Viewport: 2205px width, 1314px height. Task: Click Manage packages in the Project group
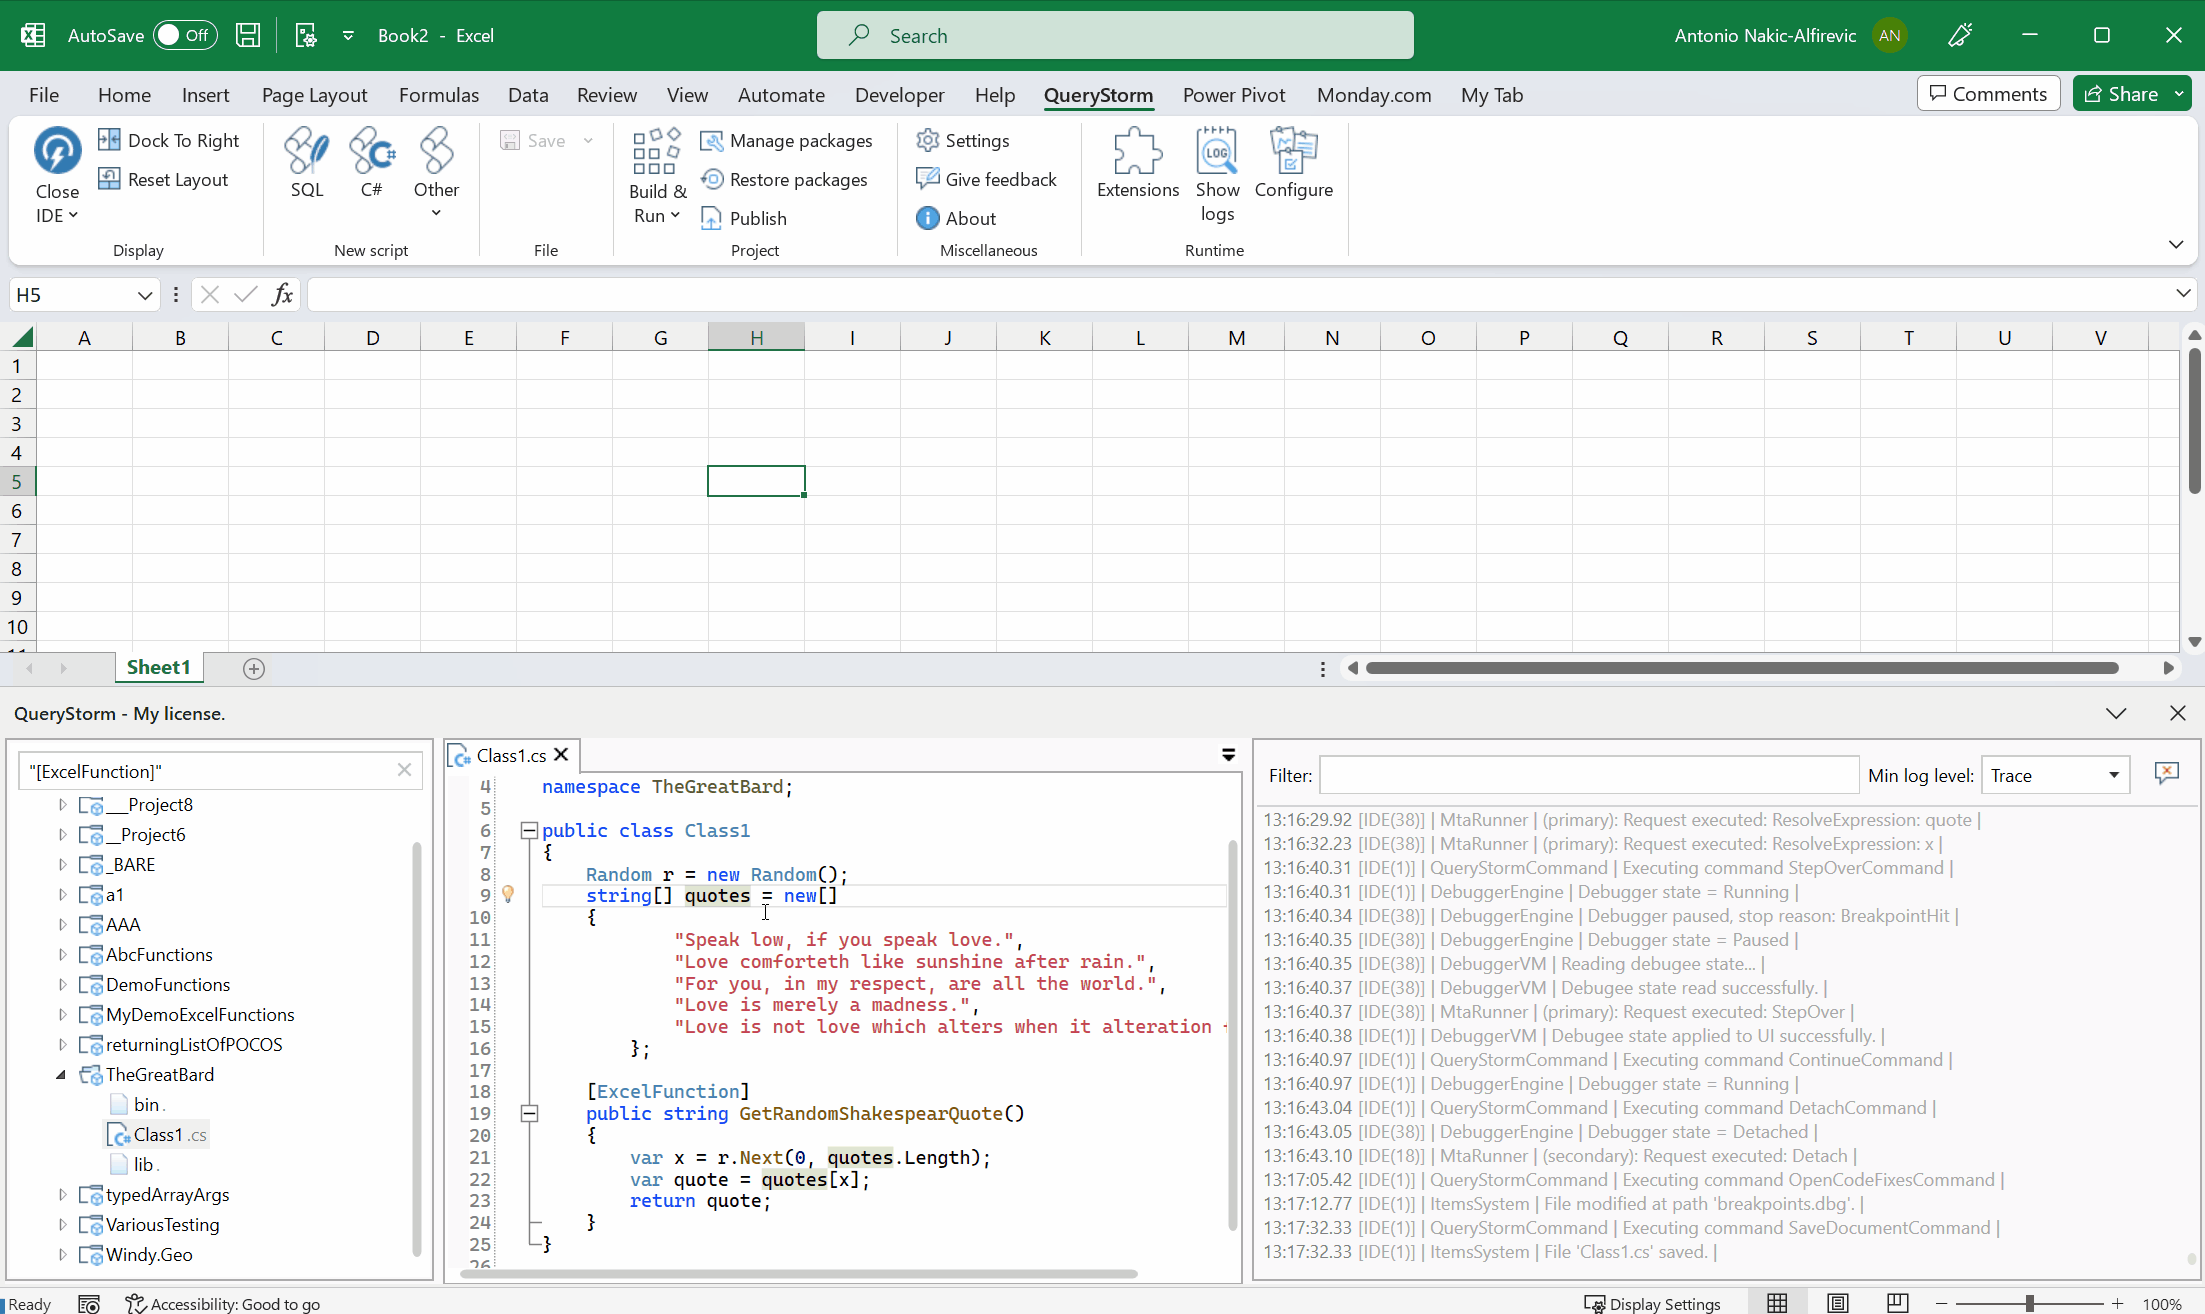coord(787,141)
